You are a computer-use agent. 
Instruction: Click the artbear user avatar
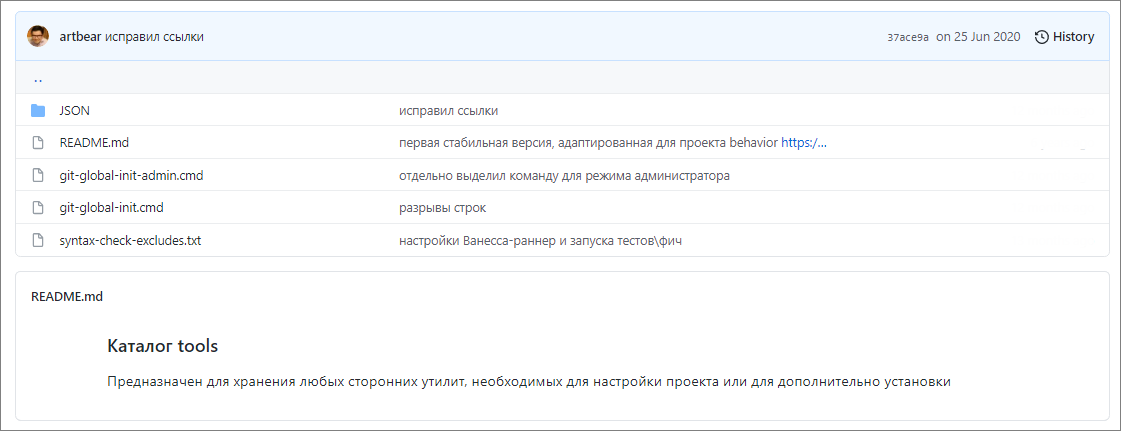pos(38,37)
